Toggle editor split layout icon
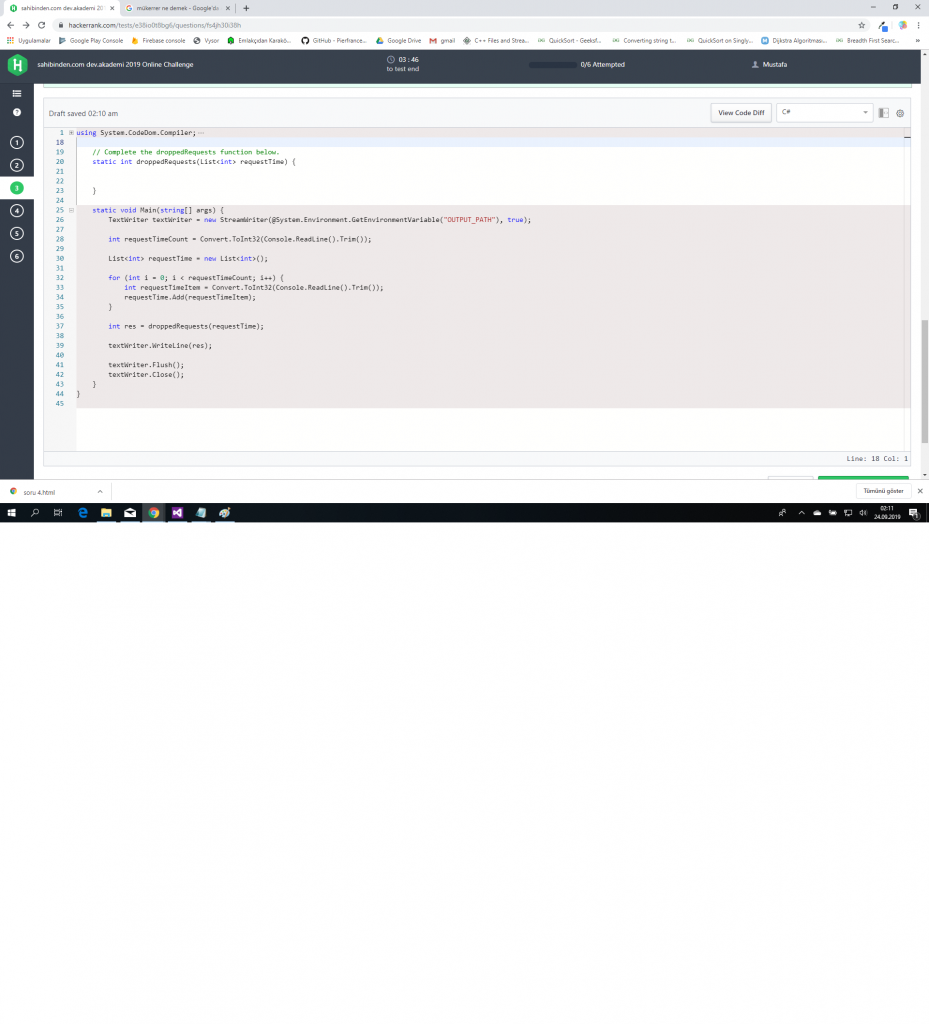The width and height of the screenshot is (929, 1024). [x=883, y=113]
